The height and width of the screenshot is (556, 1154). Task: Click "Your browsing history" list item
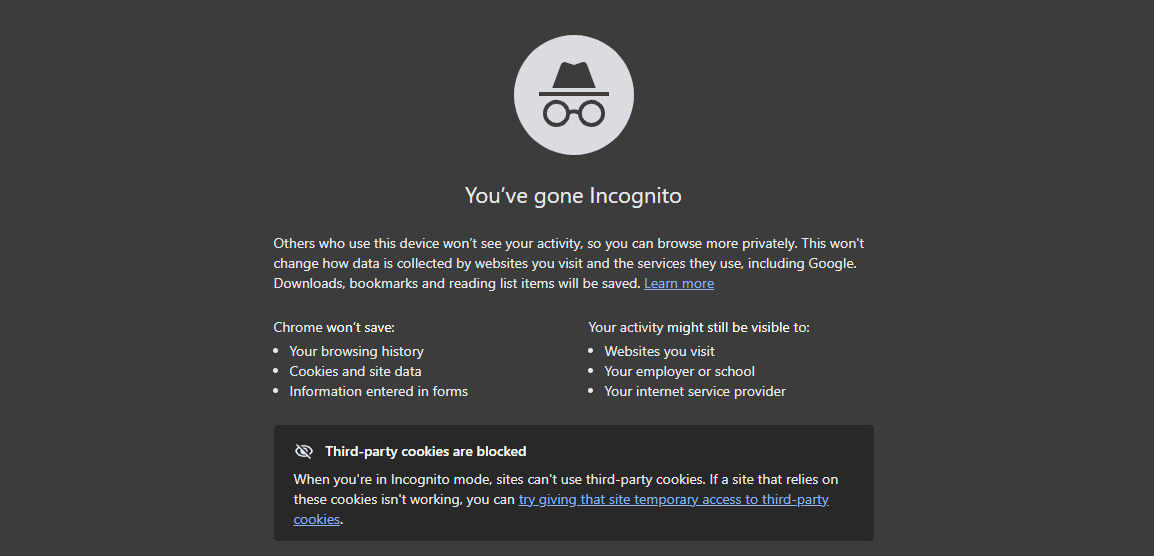click(x=356, y=352)
